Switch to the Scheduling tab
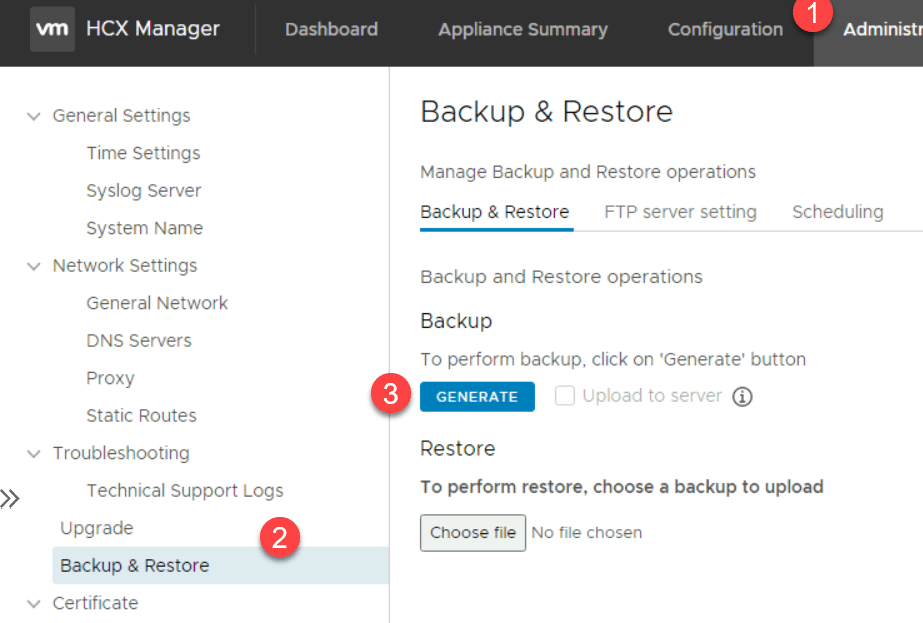 [x=837, y=212]
